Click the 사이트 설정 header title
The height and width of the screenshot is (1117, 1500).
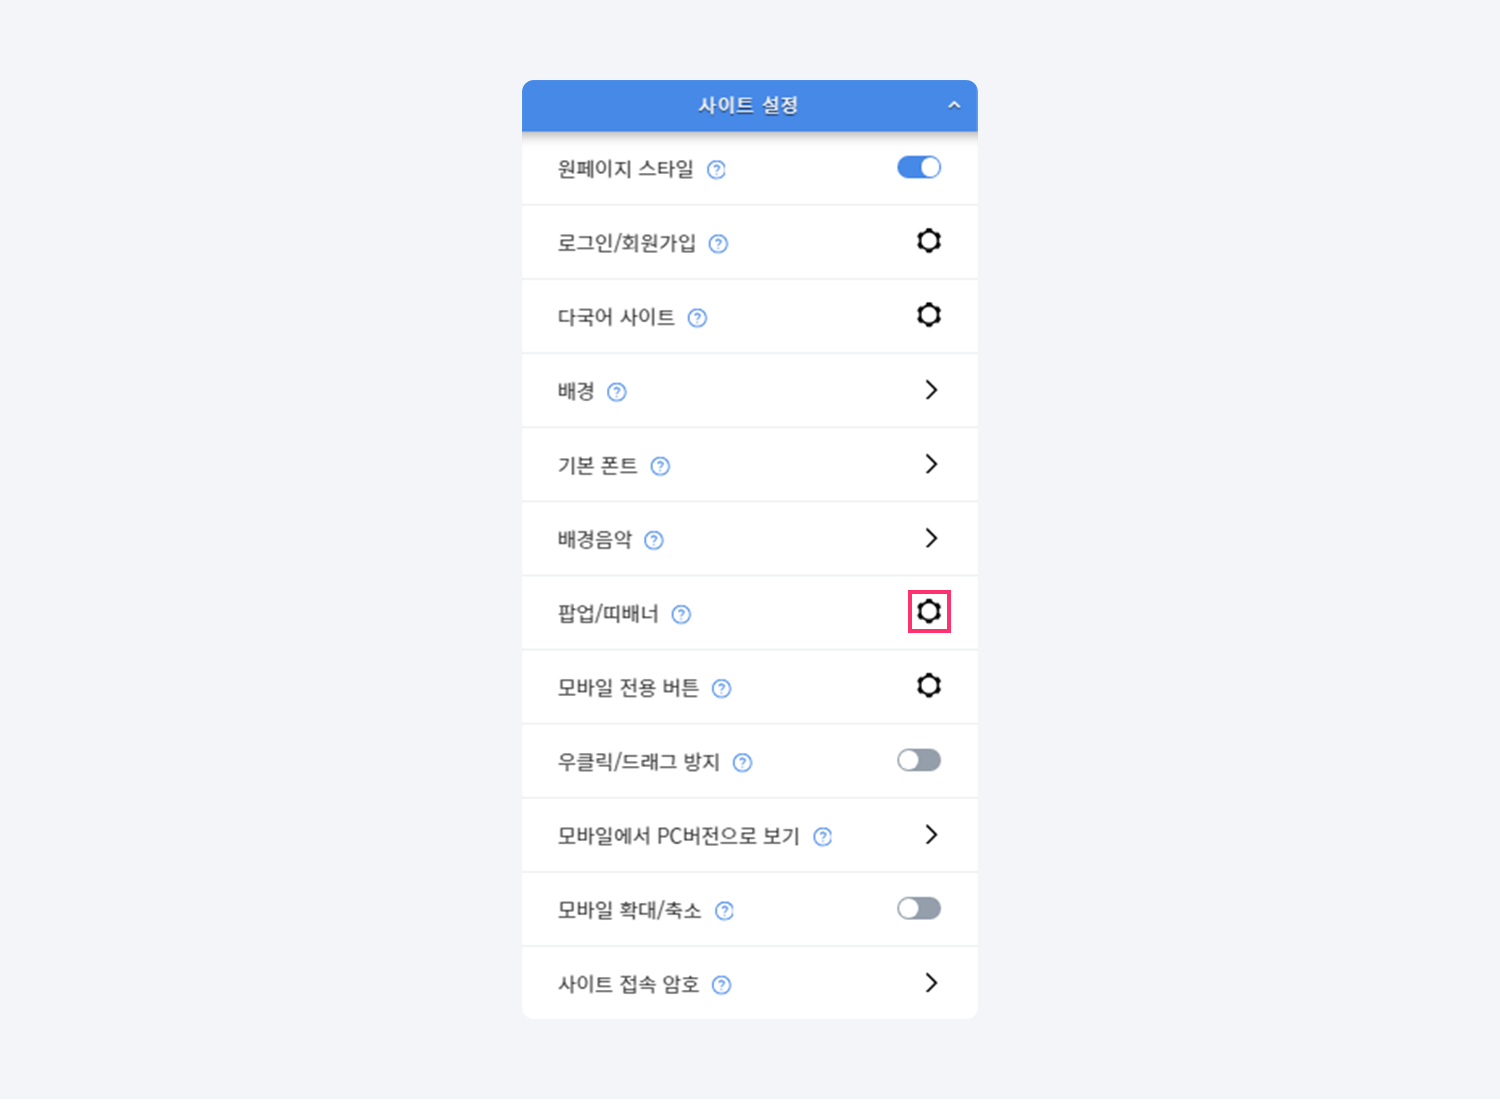748,105
